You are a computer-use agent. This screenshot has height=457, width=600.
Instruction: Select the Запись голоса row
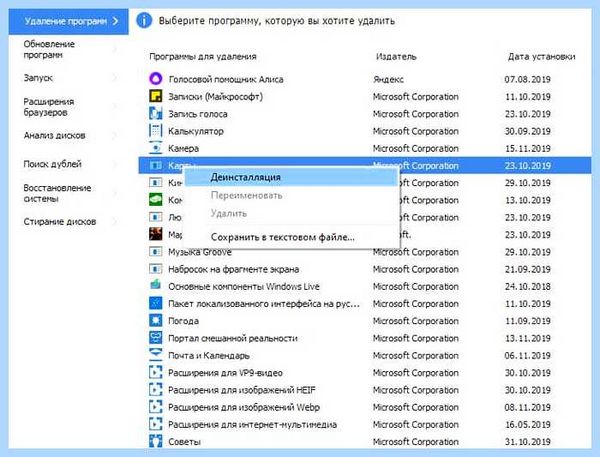coord(365,114)
